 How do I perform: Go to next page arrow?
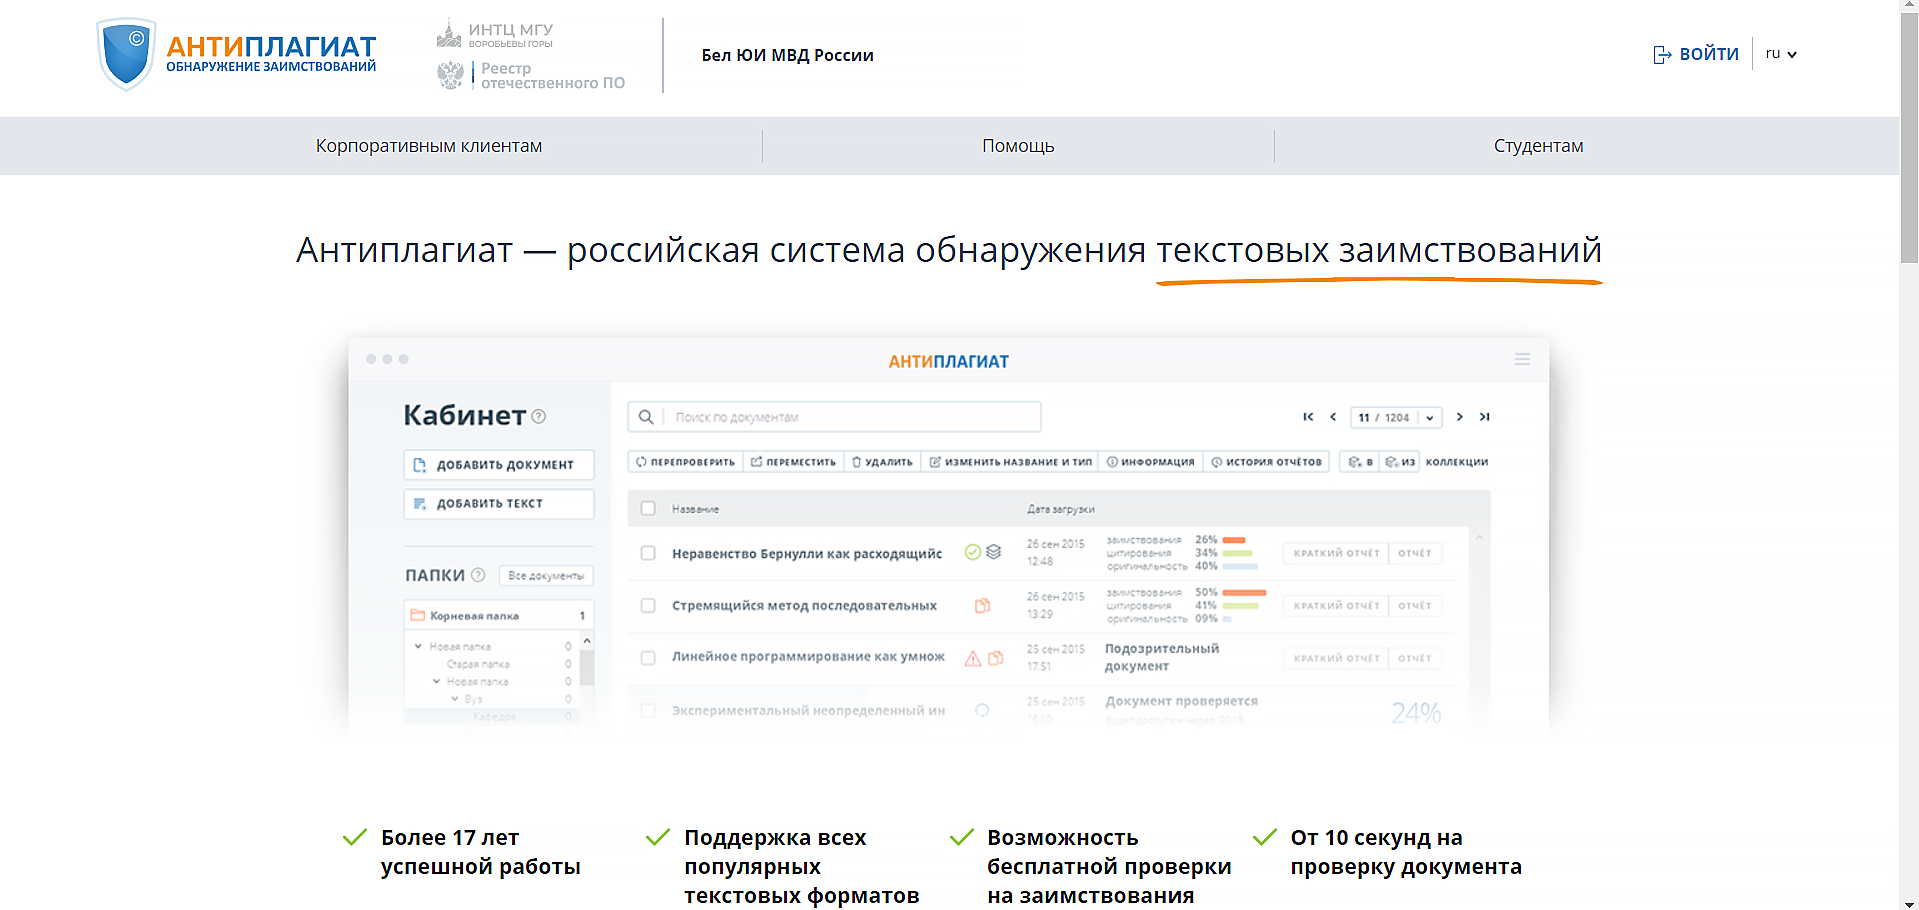coord(1460,417)
